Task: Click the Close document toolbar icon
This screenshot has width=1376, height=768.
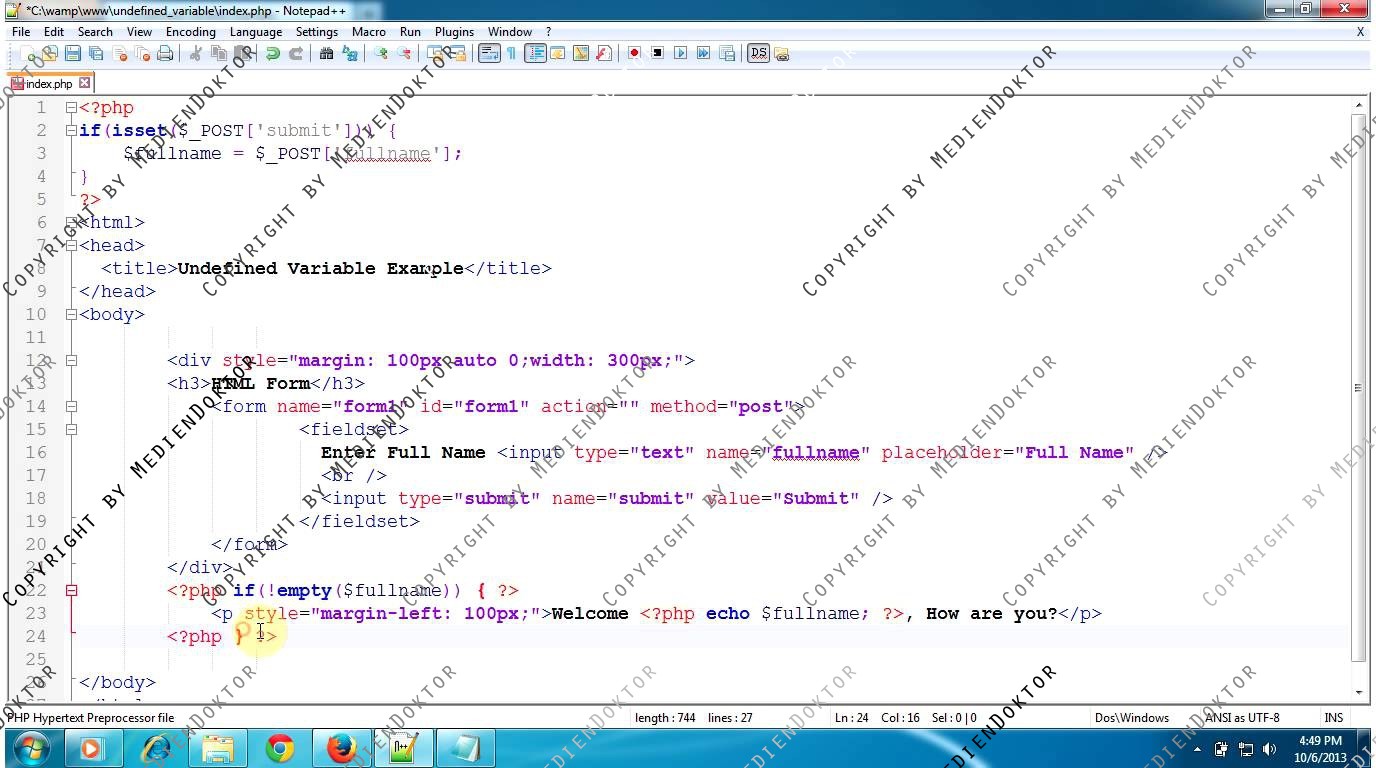Action: click(x=119, y=53)
